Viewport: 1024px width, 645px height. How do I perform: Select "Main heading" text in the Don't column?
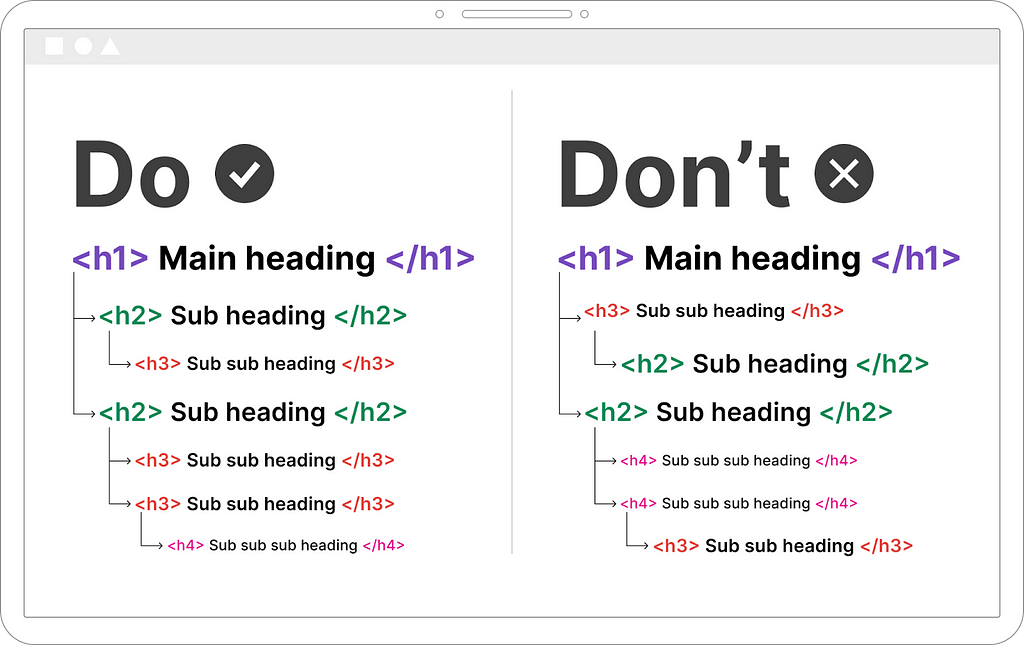[x=752, y=259]
